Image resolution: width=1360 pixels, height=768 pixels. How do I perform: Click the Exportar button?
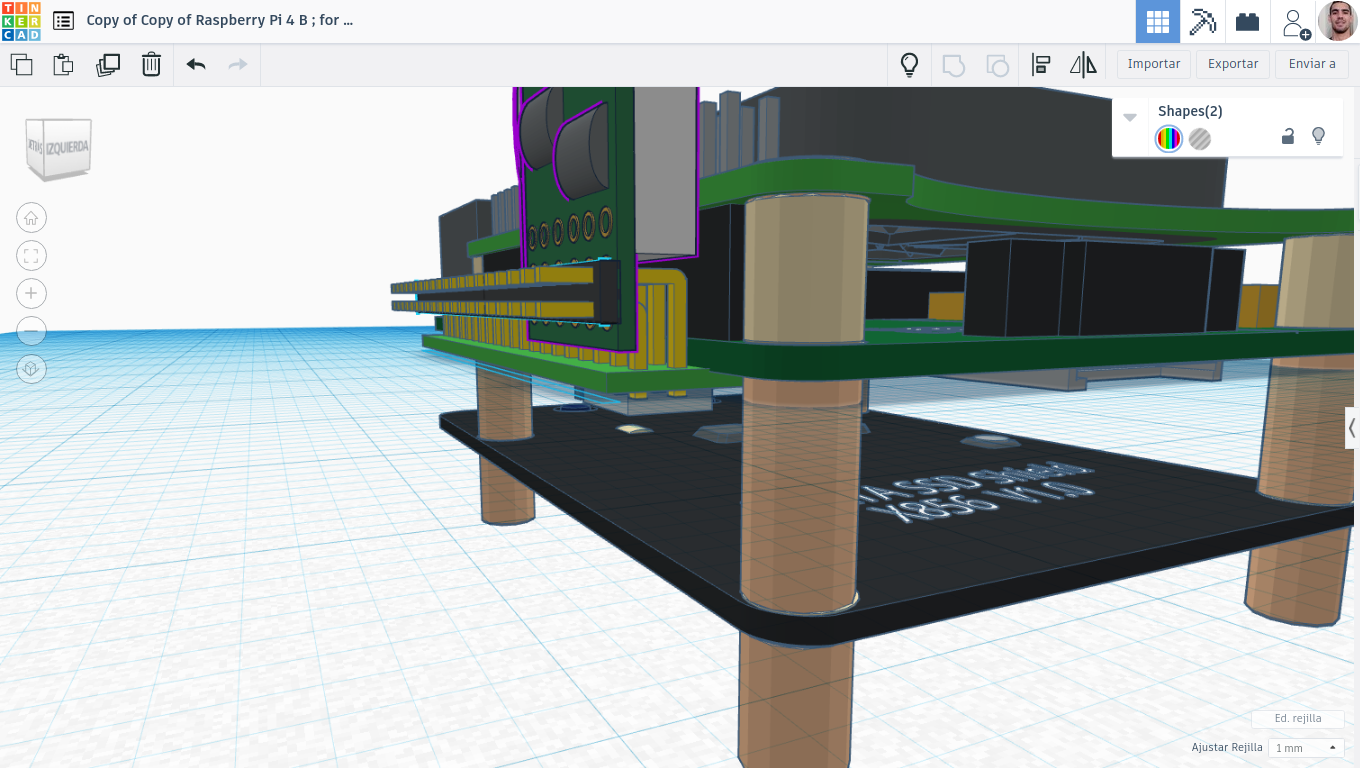pyautogui.click(x=1233, y=64)
